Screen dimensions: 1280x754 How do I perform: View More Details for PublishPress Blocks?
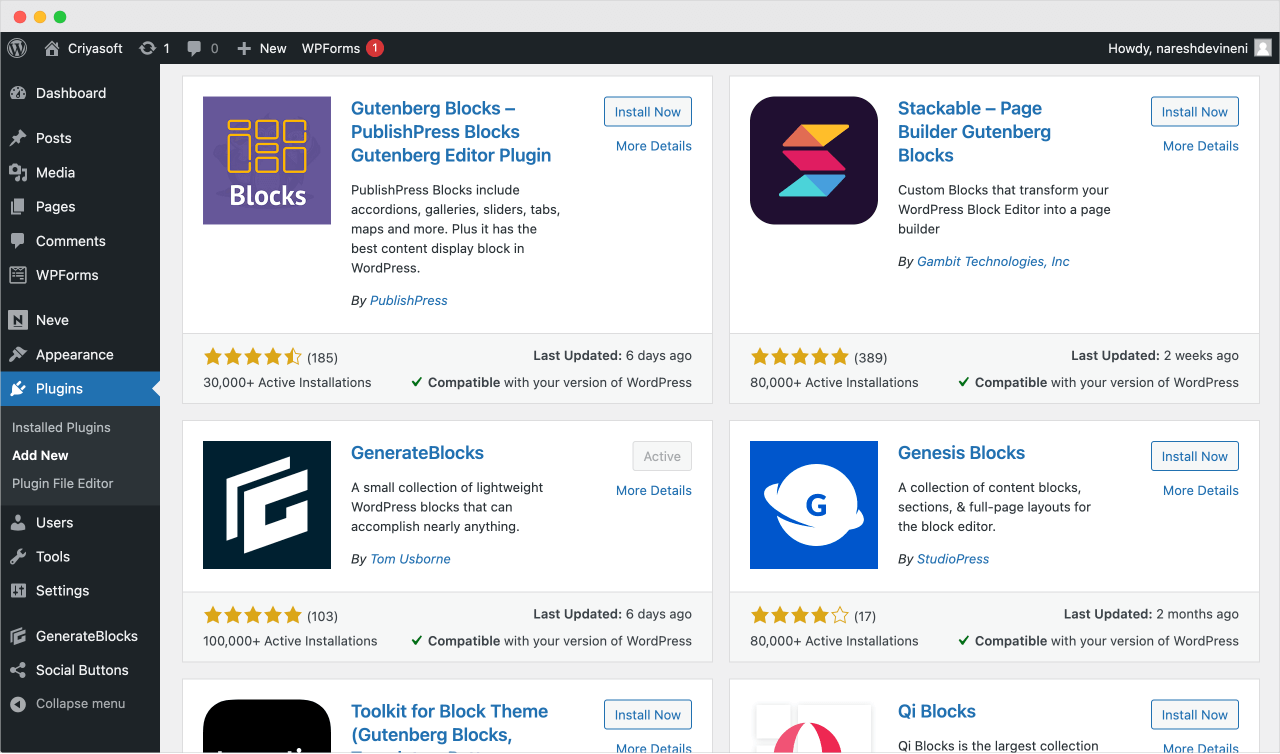(654, 146)
